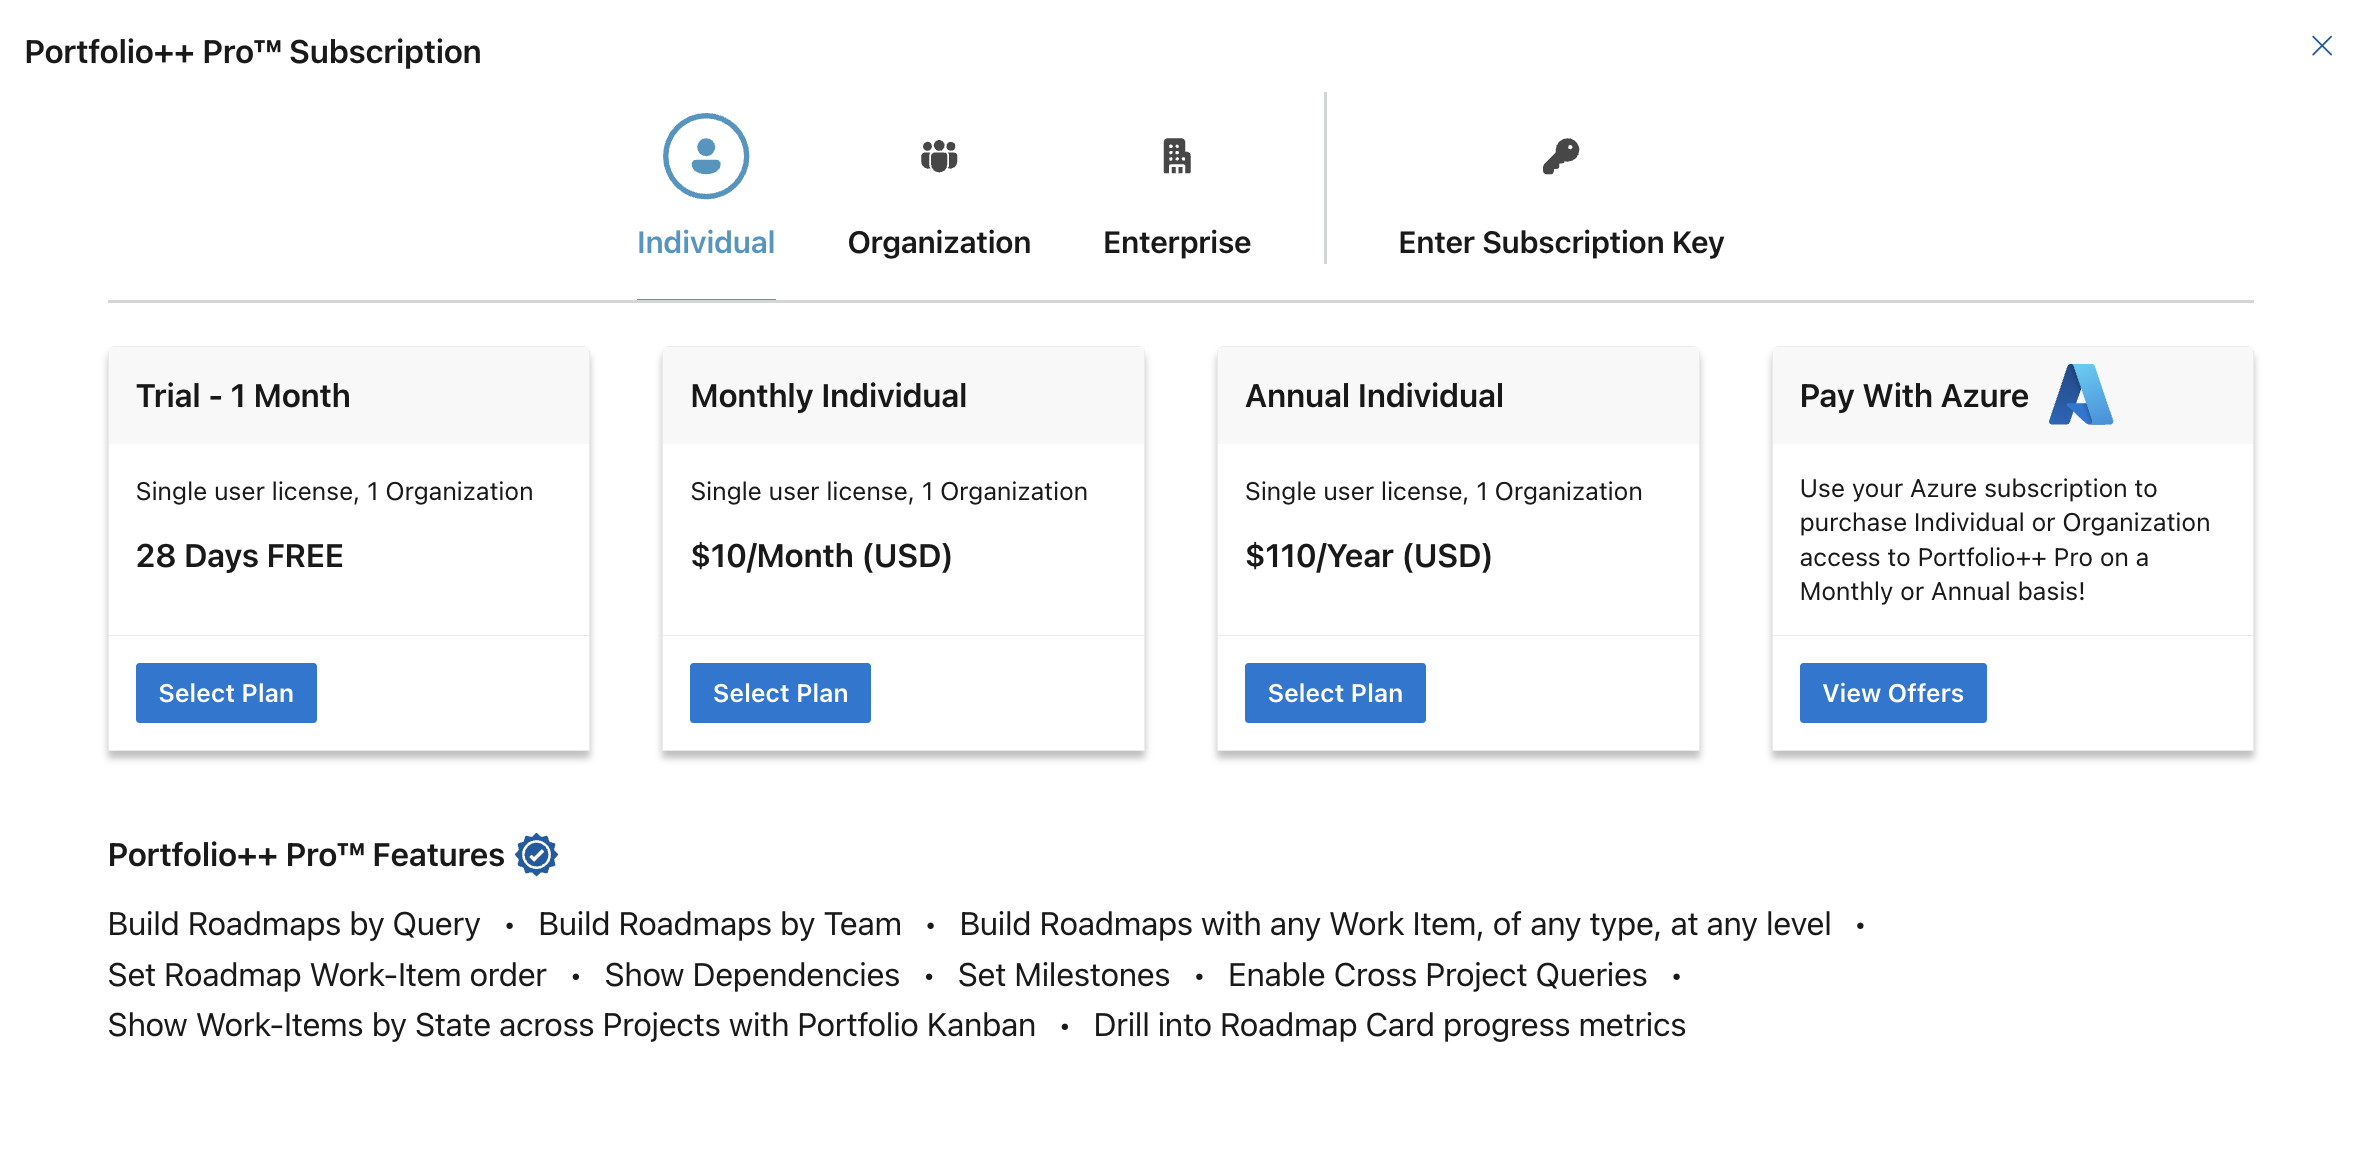Select Plan for Annual Individual

tap(1334, 692)
